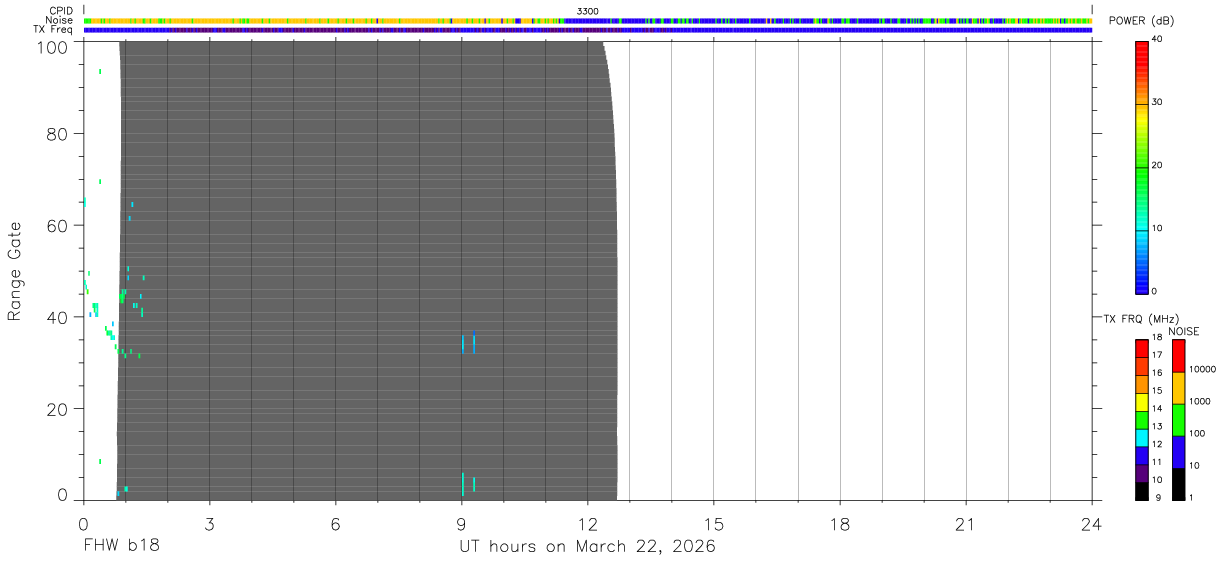Pick the yellow segment of NOISE legend
The image size is (1228, 567).
coord(1178,388)
